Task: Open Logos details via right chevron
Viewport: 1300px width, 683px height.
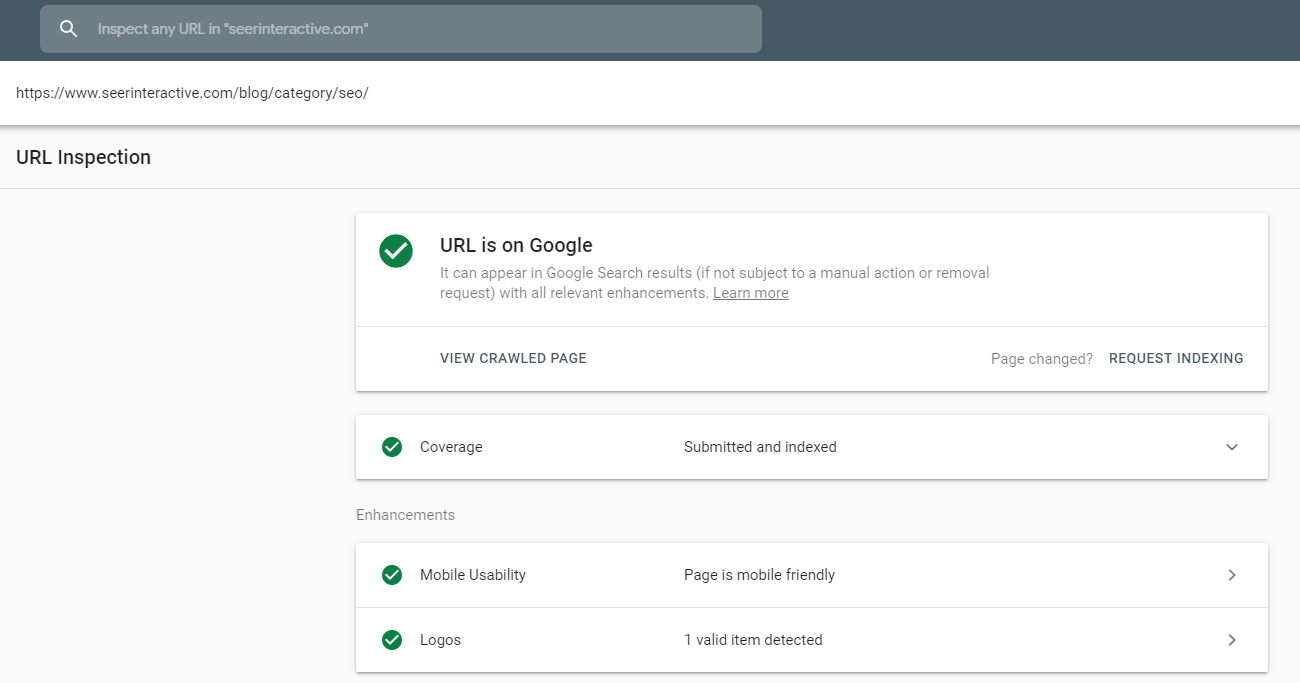Action: click(1232, 640)
